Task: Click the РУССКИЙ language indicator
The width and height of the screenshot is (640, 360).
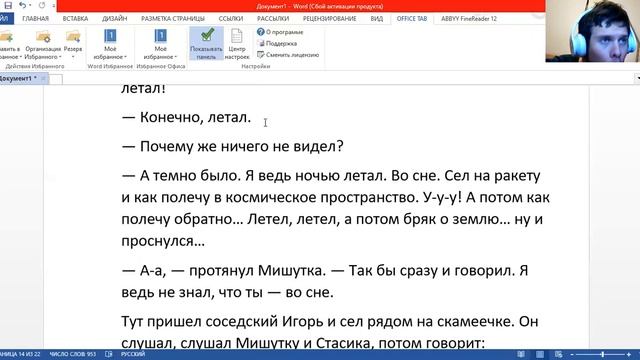Action: coord(133,354)
